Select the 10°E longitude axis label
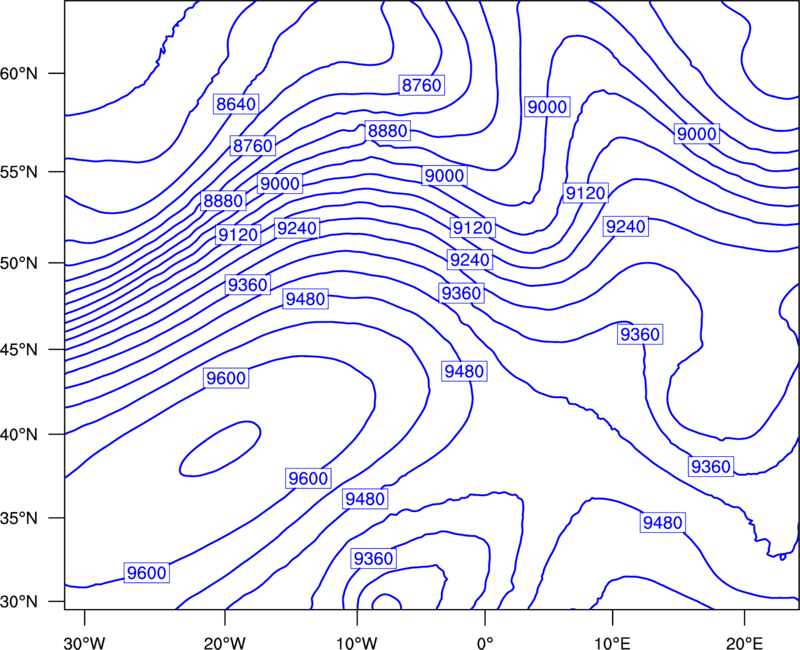800x650 pixels. click(x=612, y=643)
